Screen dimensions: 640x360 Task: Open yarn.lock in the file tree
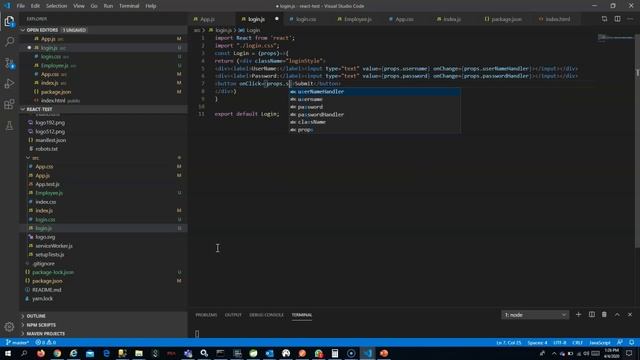pos(42,299)
